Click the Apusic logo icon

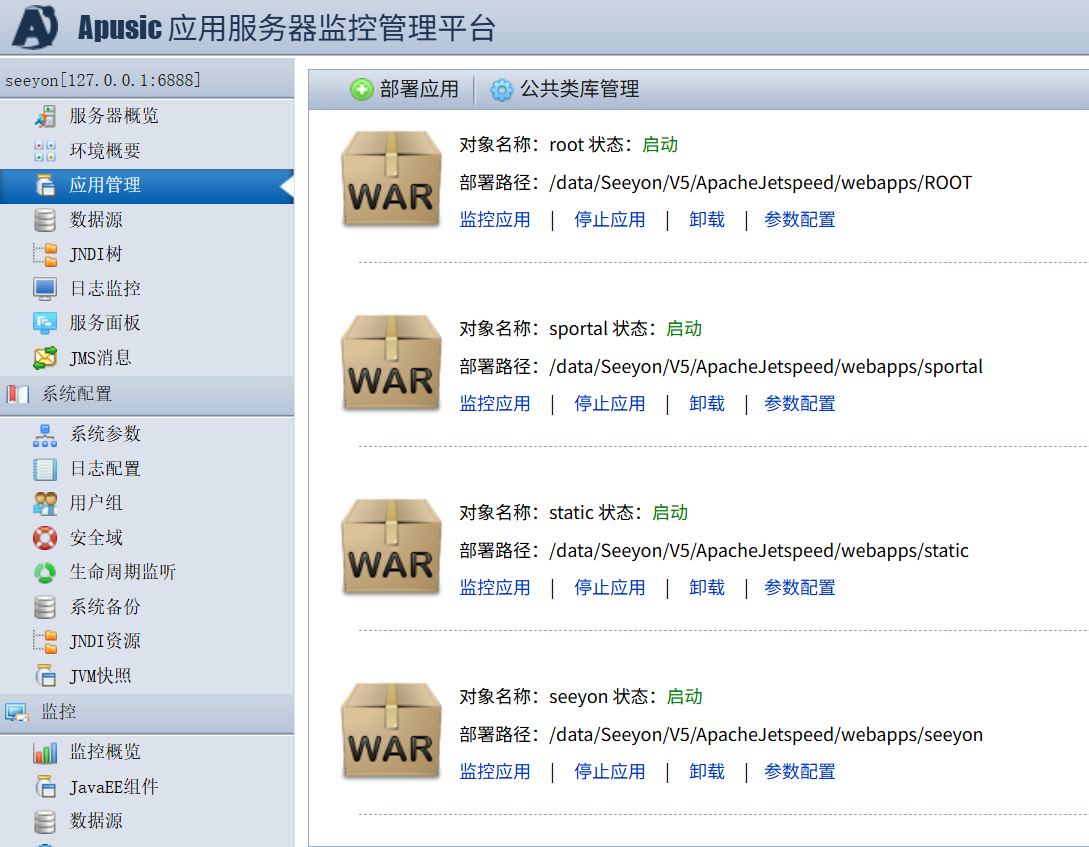click(35, 26)
